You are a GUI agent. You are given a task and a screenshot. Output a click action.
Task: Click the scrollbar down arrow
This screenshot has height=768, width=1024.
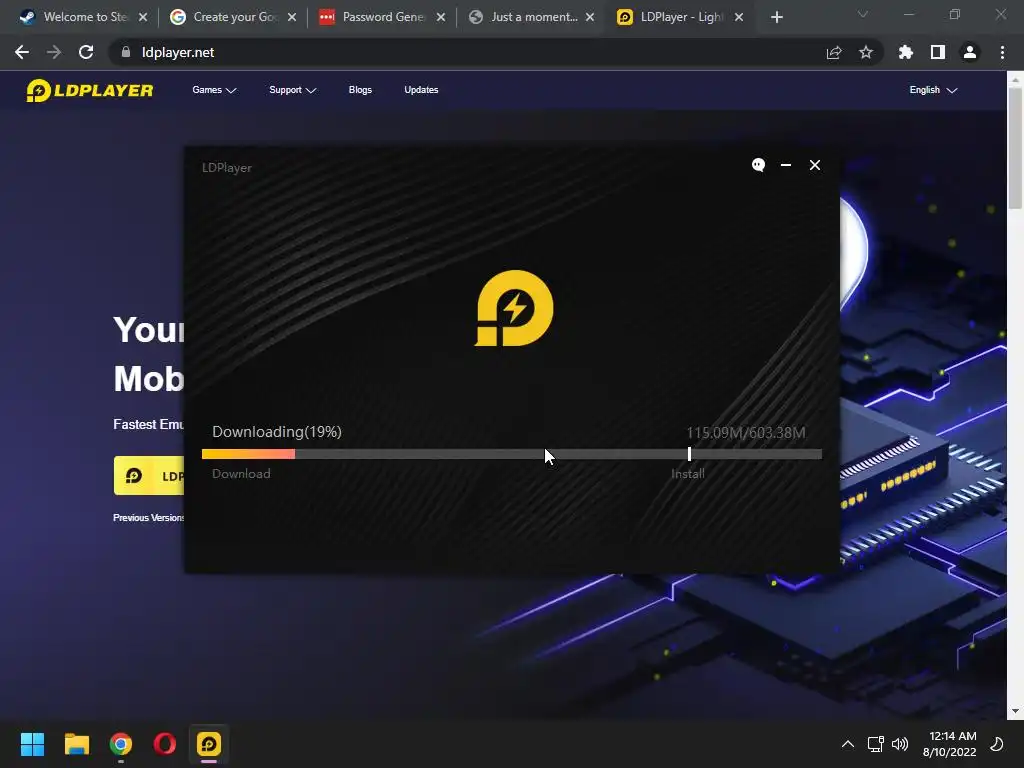coord(1015,711)
